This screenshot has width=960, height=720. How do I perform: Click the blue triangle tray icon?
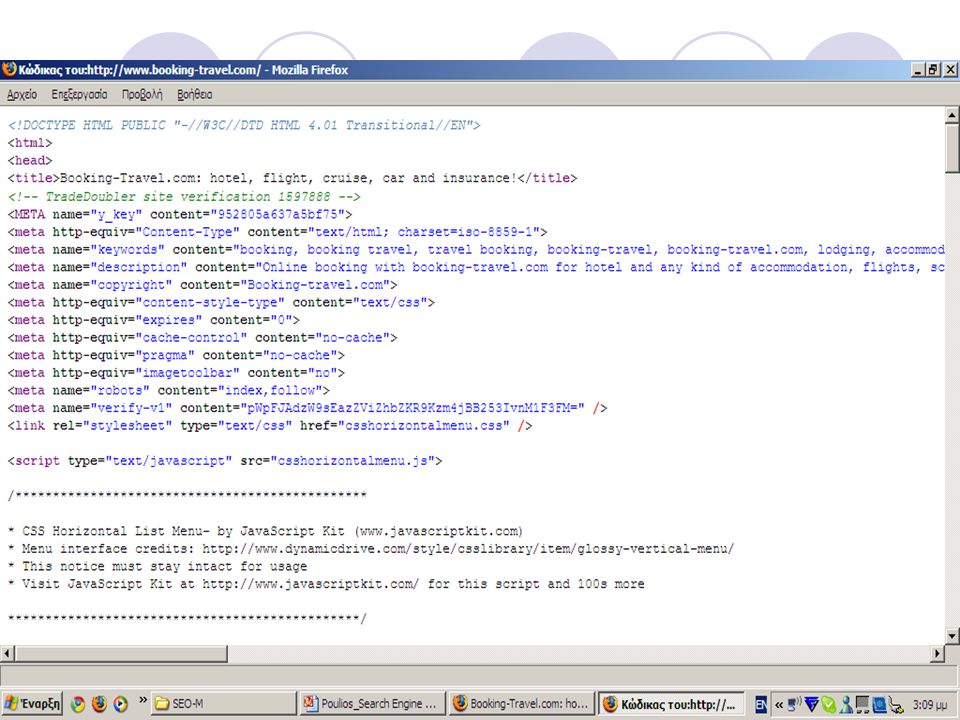pos(812,705)
